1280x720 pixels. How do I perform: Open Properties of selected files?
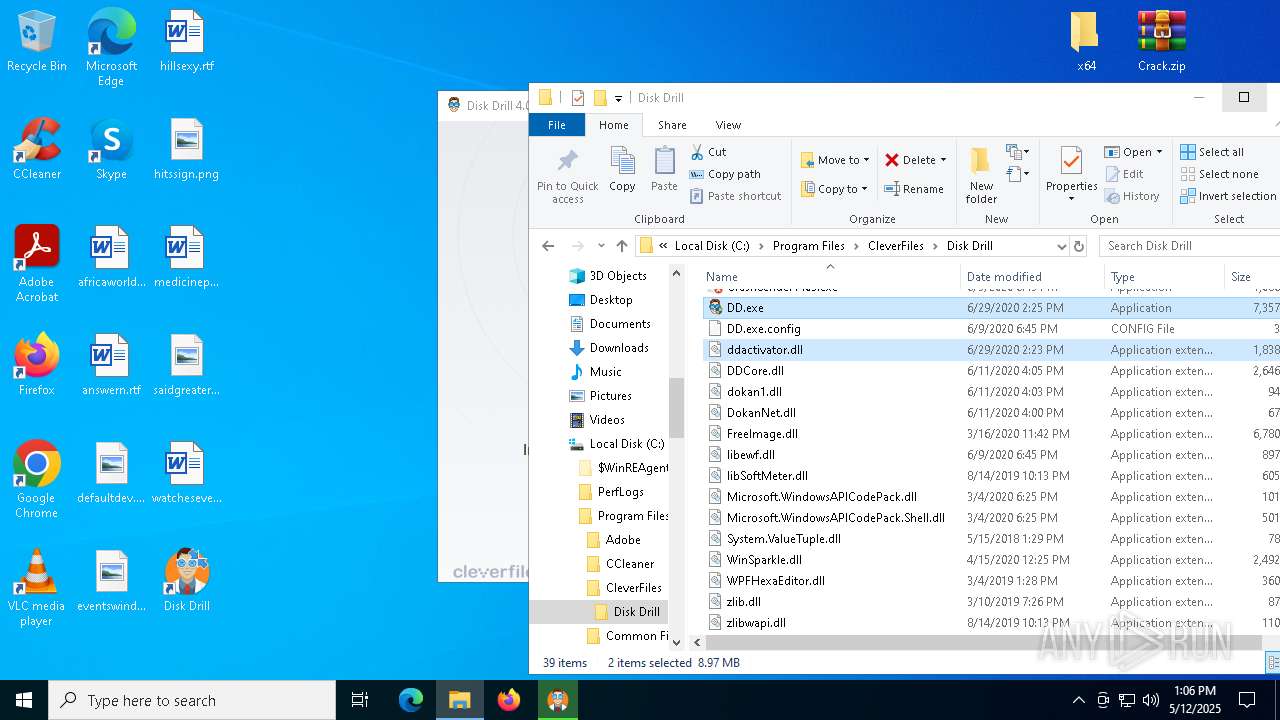[1071, 173]
